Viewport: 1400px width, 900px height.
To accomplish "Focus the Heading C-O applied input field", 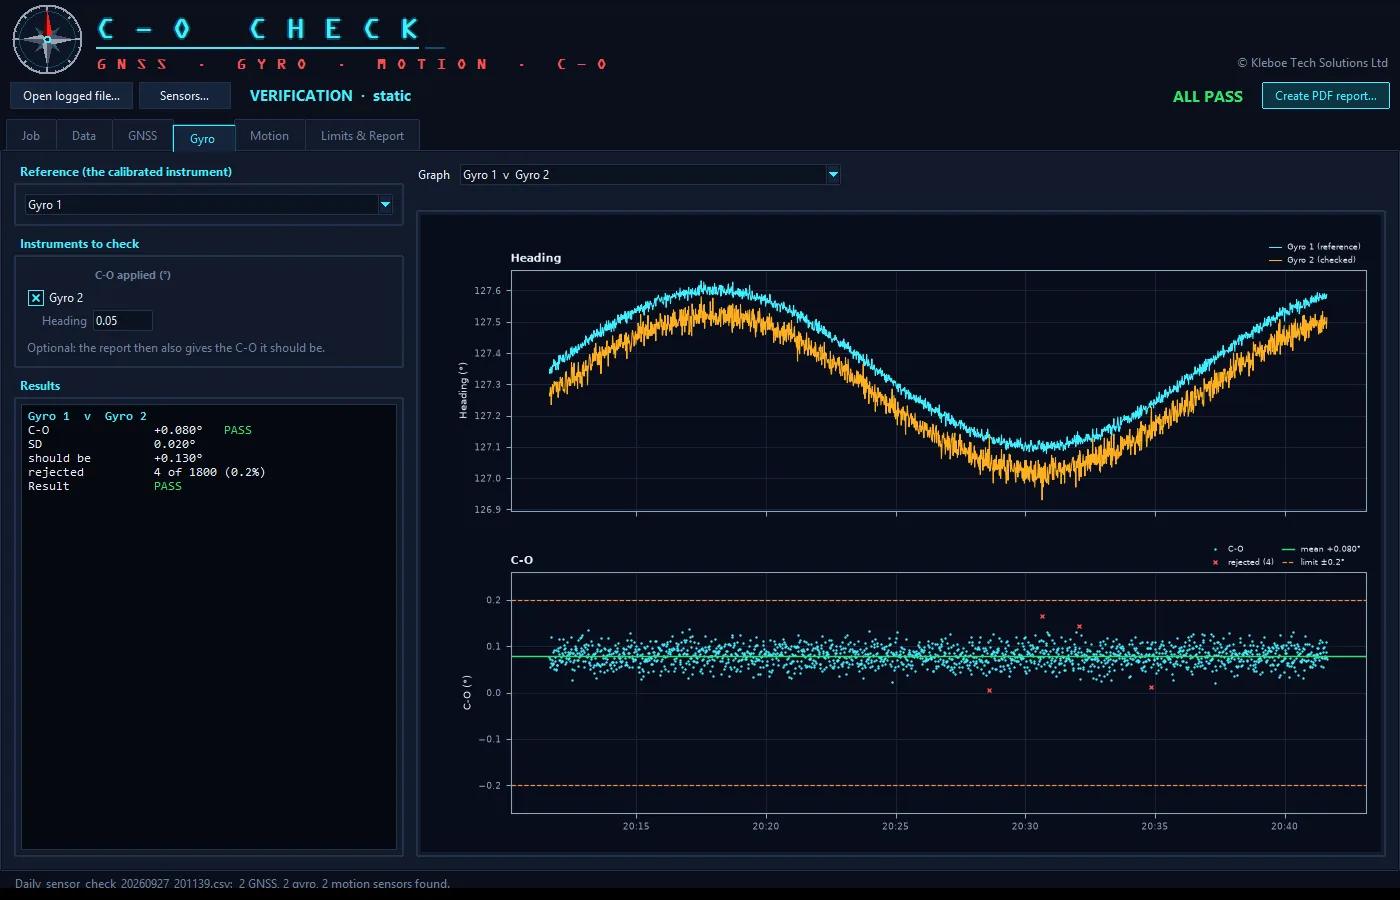I will (122, 321).
